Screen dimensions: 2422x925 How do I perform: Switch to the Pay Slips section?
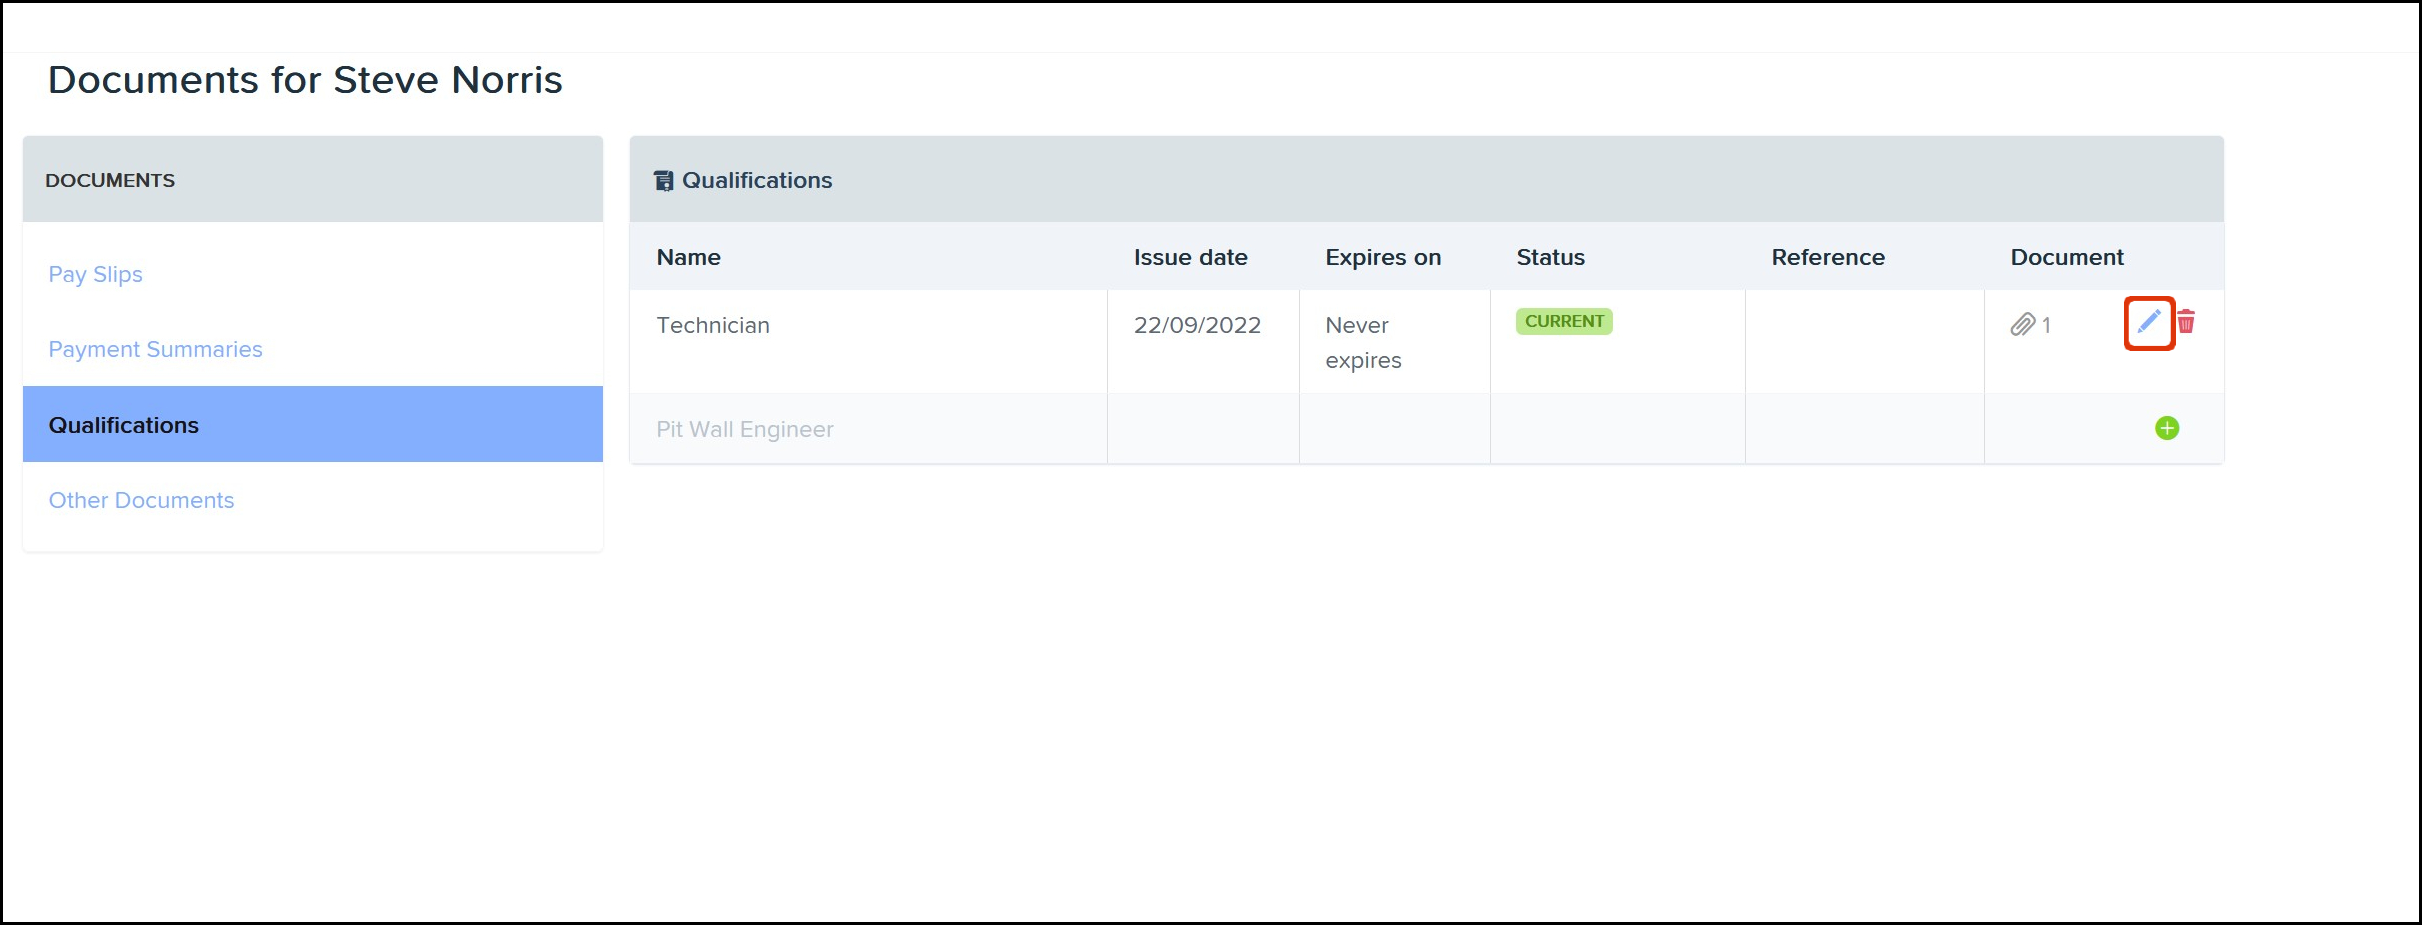point(95,274)
